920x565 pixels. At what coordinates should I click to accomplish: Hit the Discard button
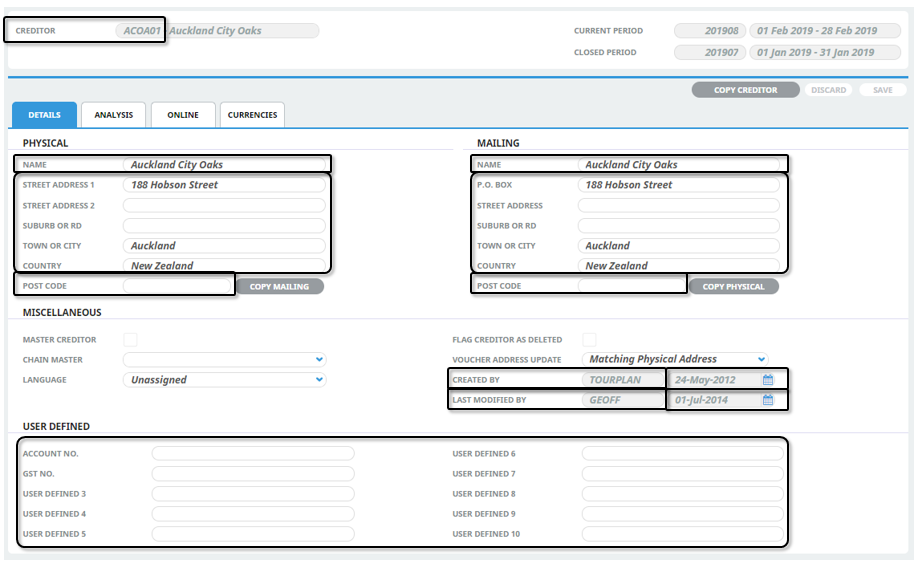click(828, 90)
